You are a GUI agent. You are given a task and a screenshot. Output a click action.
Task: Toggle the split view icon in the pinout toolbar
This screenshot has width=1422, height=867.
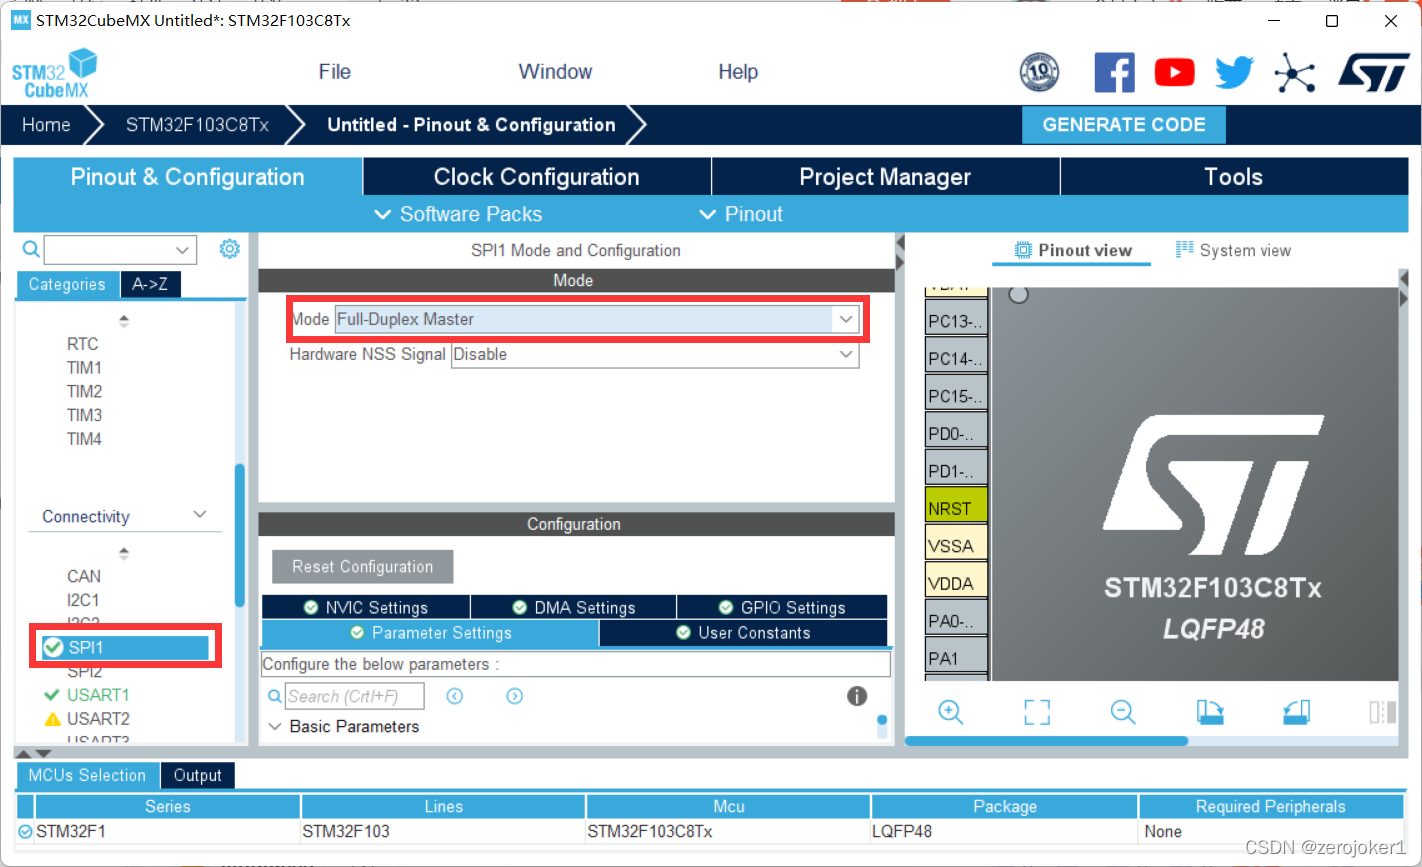coord(1383,712)
